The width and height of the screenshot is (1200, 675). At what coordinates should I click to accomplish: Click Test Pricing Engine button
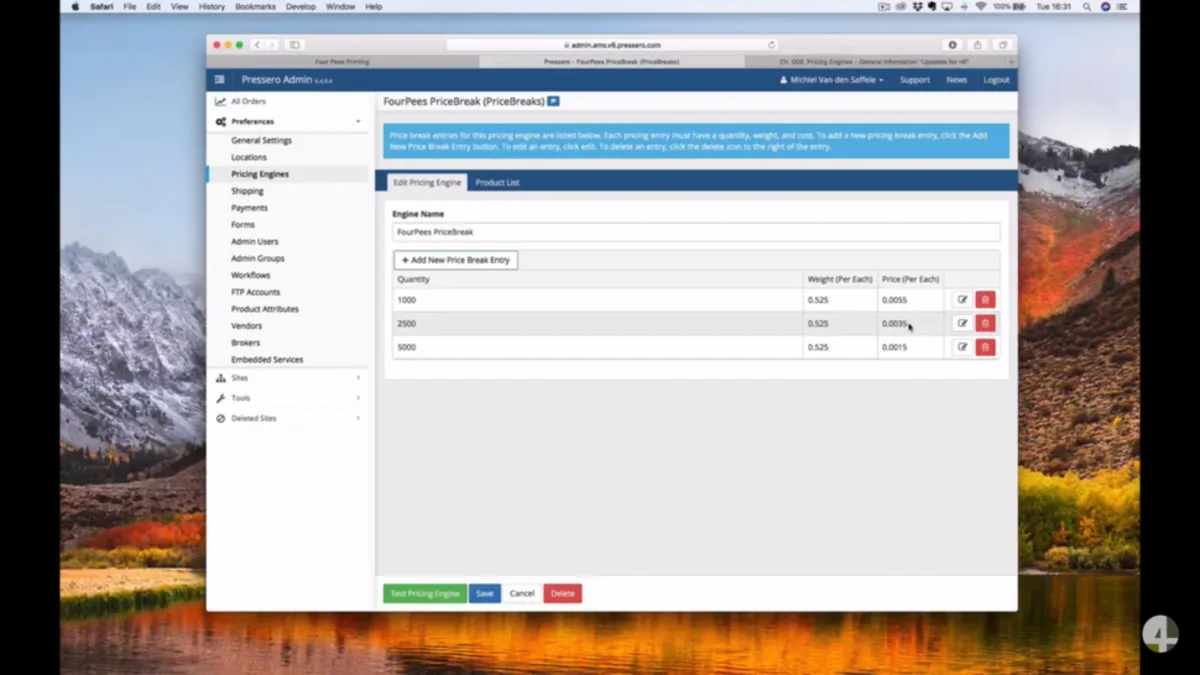[x=424, y=594]
